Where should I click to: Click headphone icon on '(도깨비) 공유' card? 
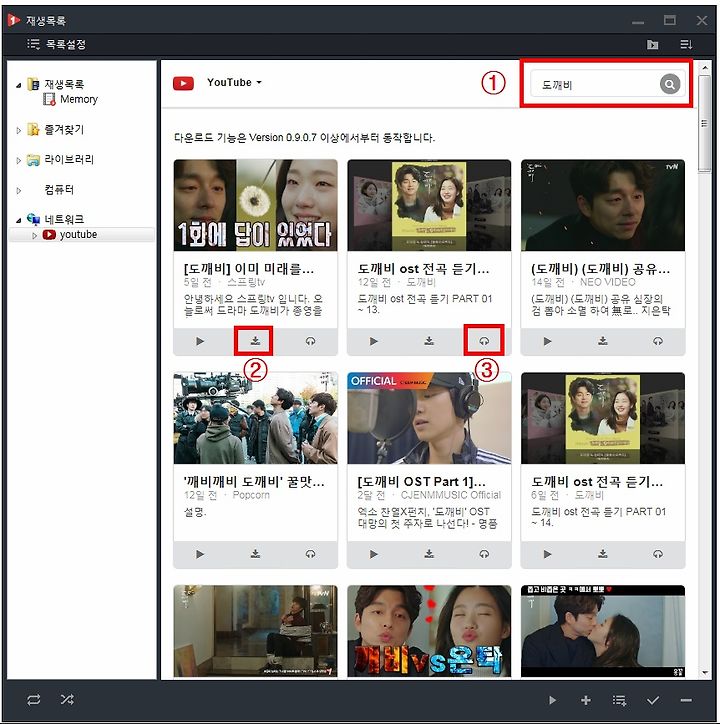pos(658,341)
